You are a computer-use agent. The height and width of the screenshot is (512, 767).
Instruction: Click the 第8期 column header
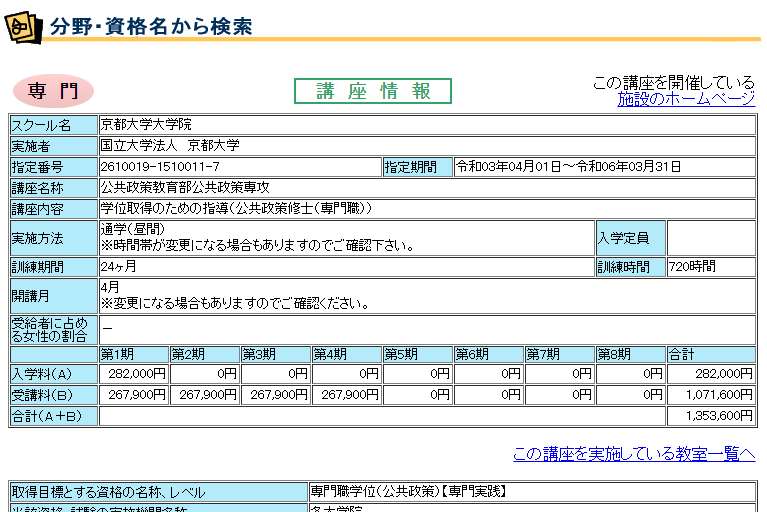tap(631, 355)
